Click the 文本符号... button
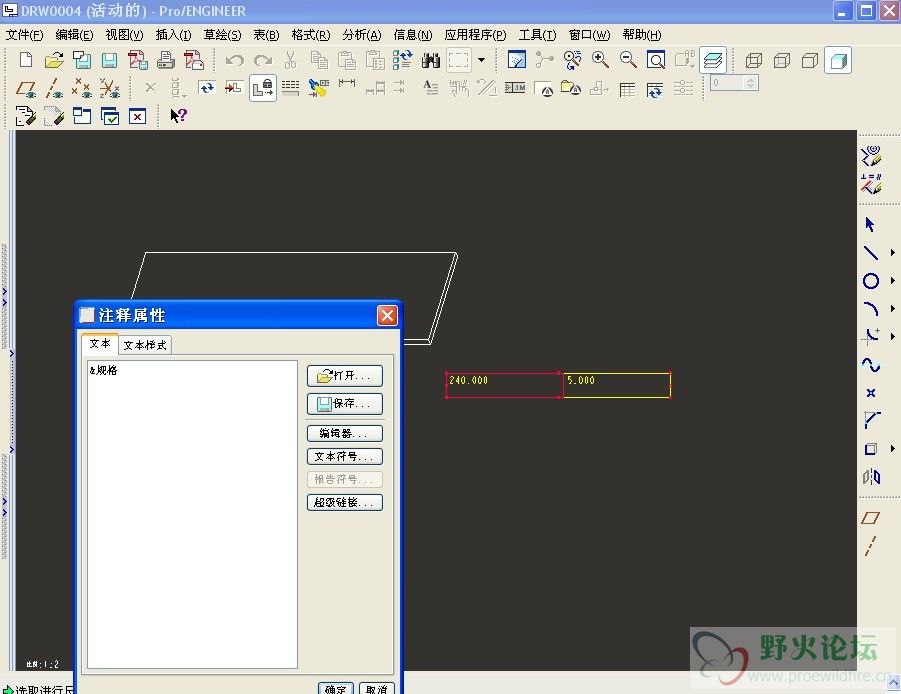The width and height of the screenshot is (901, 694). point(344,456)
